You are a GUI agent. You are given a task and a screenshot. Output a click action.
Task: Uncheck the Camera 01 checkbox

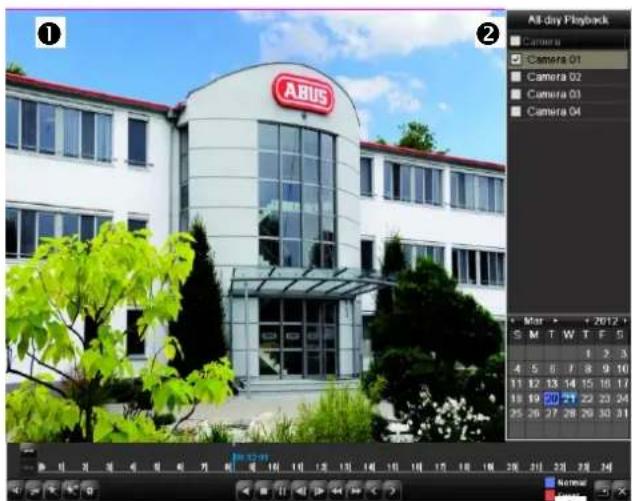(515, 60)
